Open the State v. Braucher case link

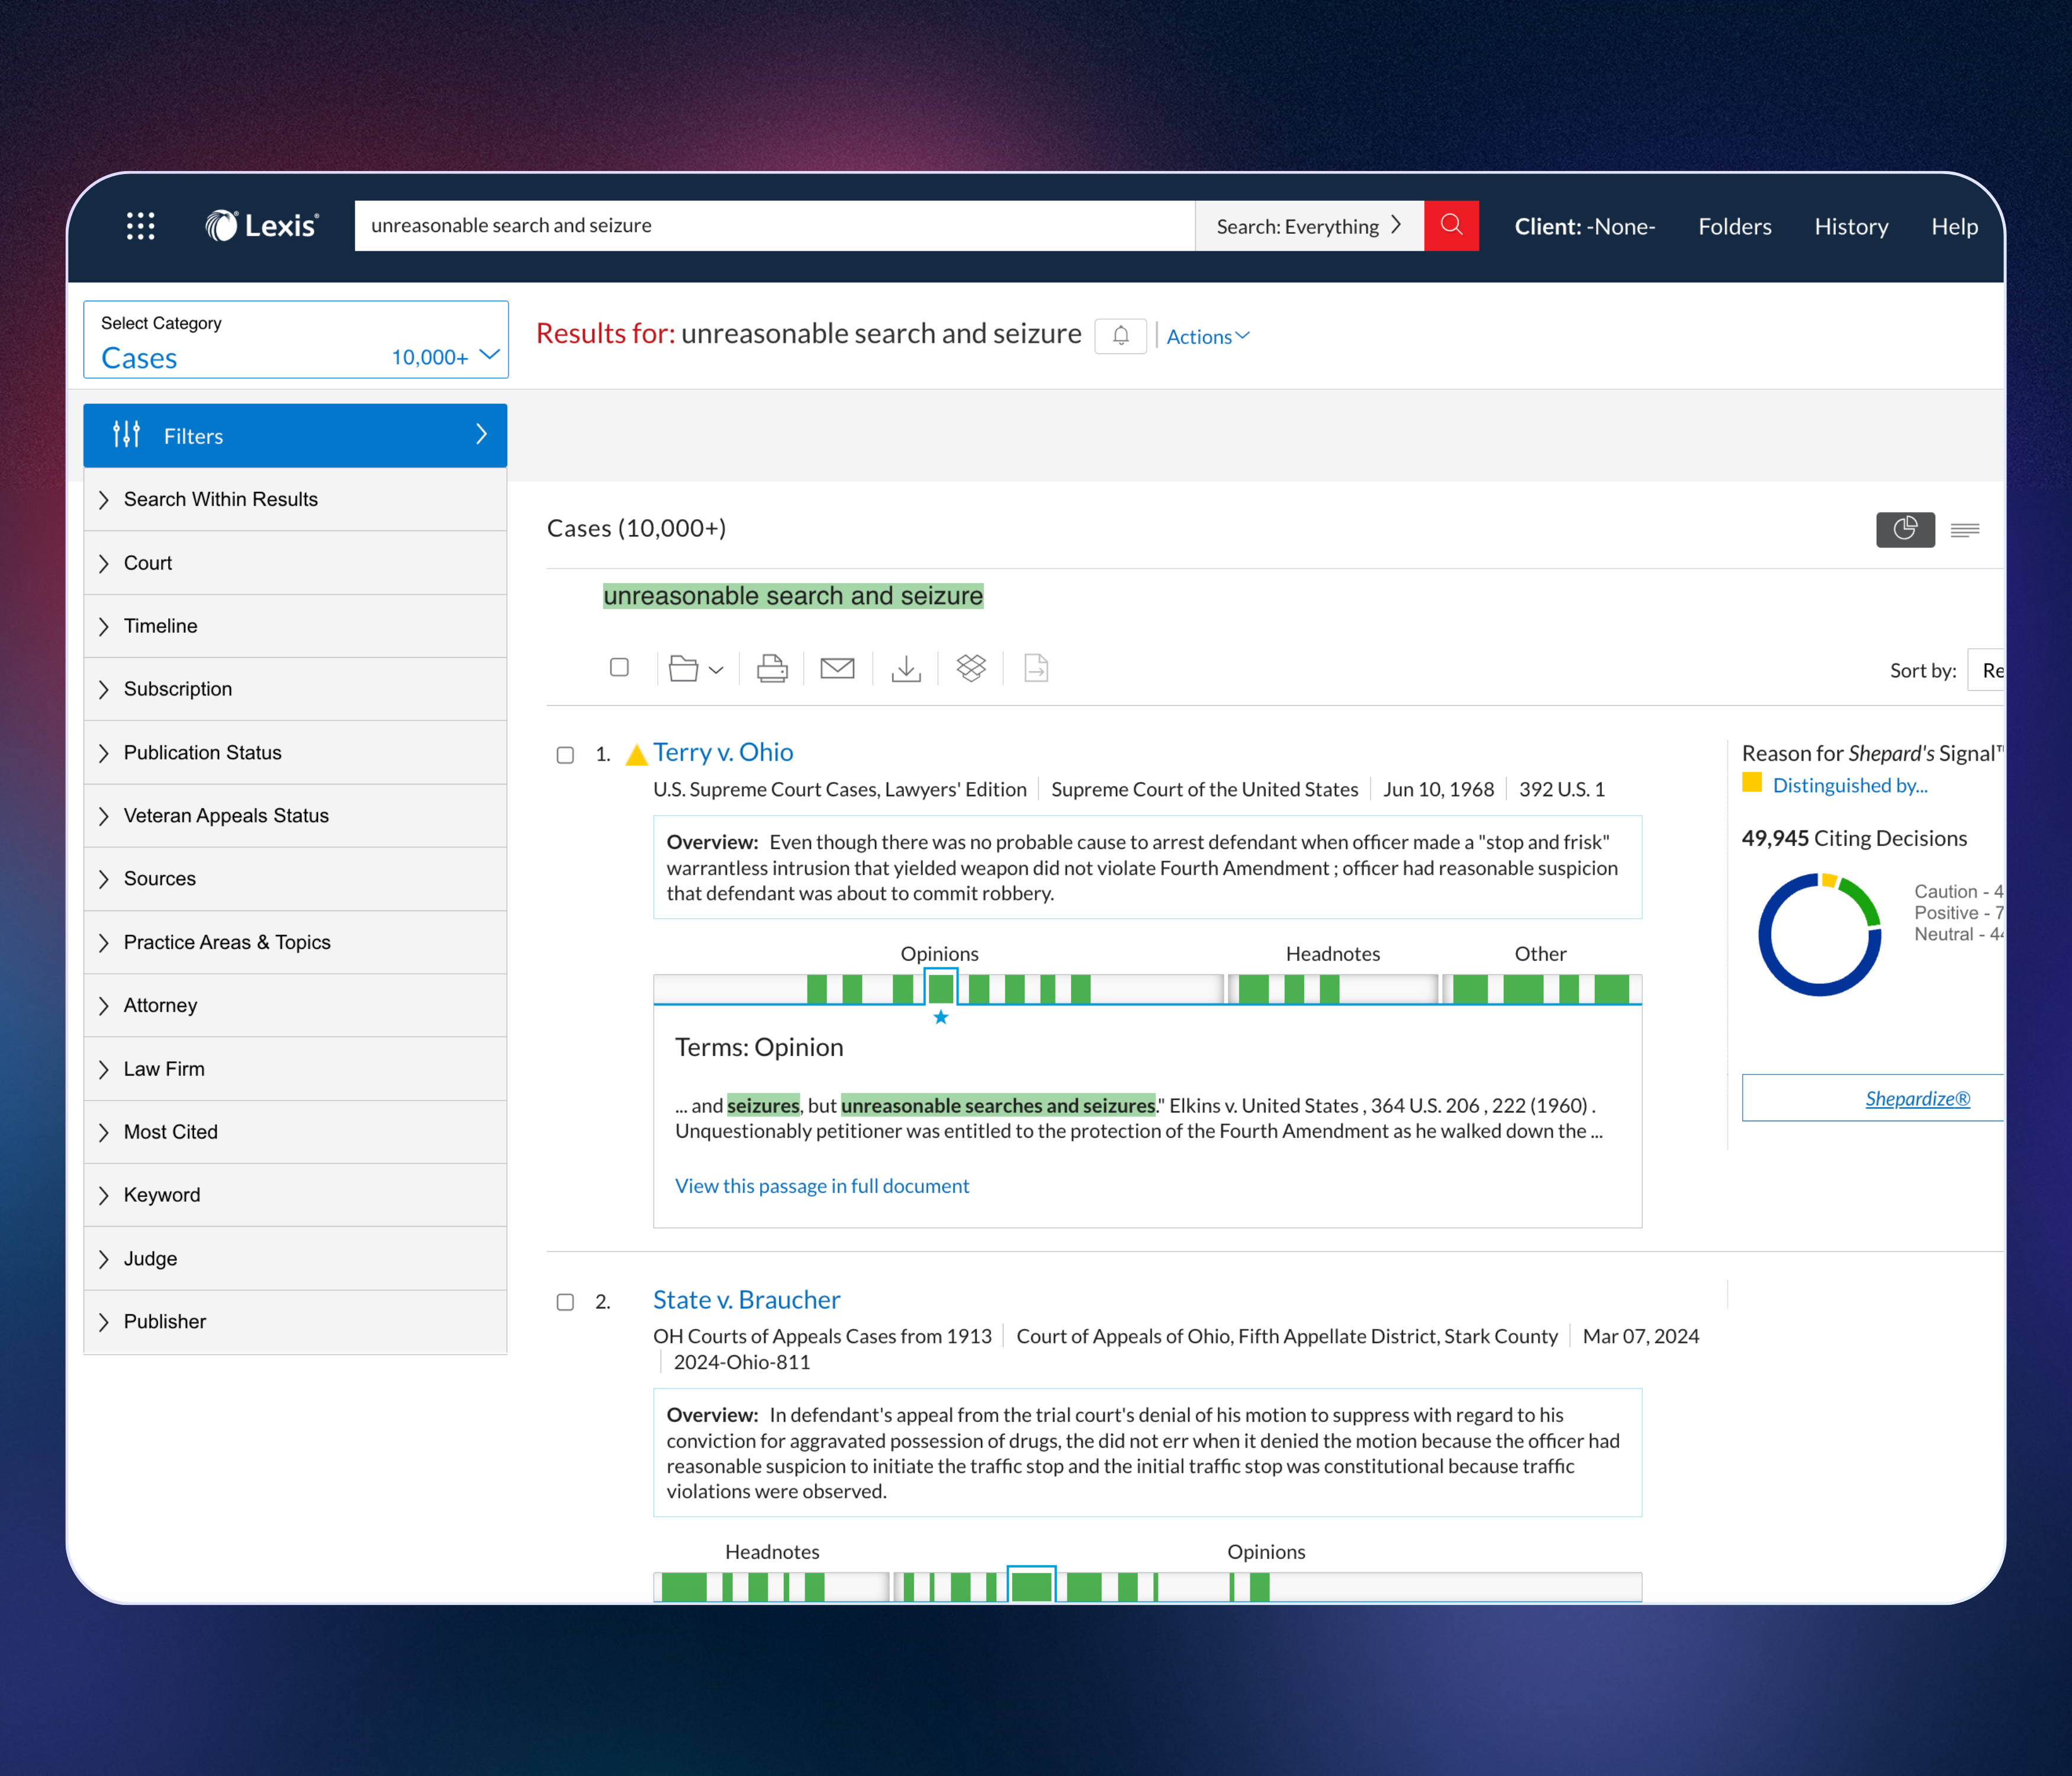[x=746, y=1300]
